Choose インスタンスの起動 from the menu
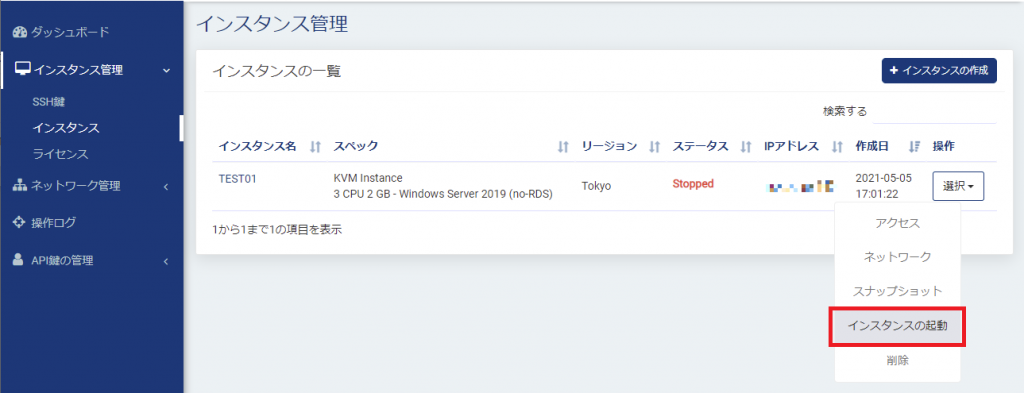The width and height of the screenshot is (1024, 393). pos(897,325)
